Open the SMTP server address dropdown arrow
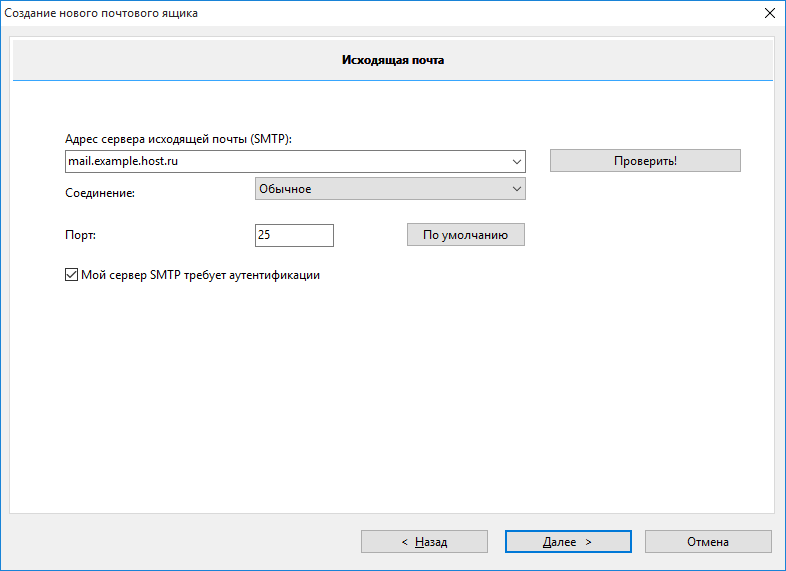Screen dimensions: 786x571 point(516,161)
